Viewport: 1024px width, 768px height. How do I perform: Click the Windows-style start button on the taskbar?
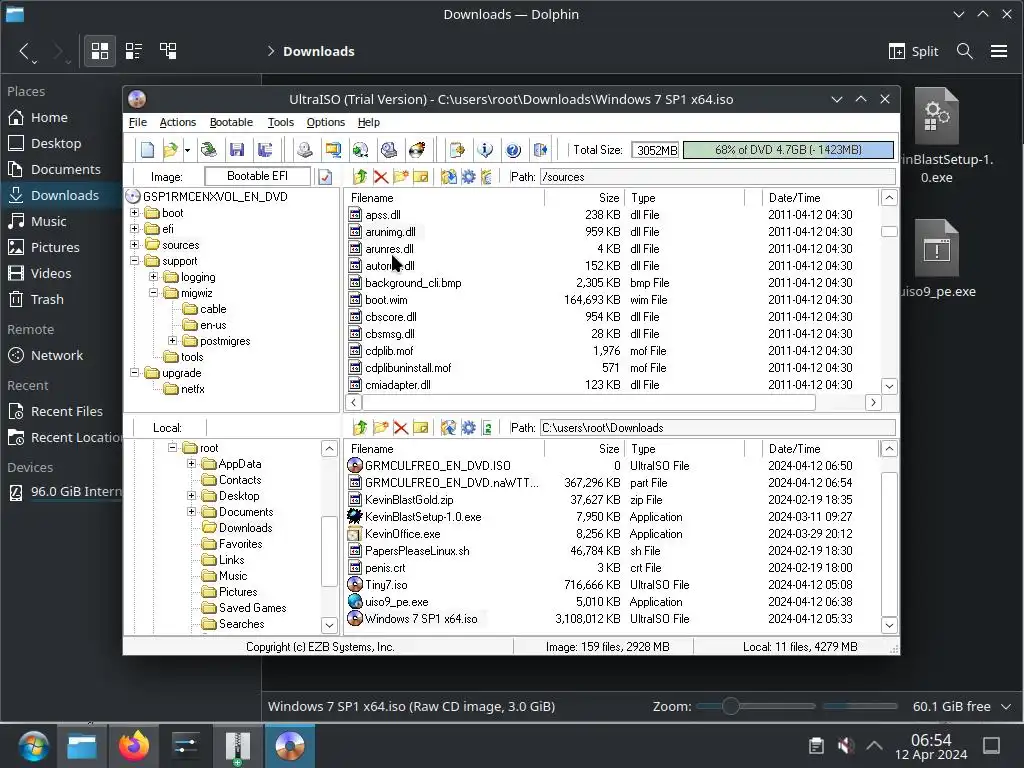(x=33, y=746)
